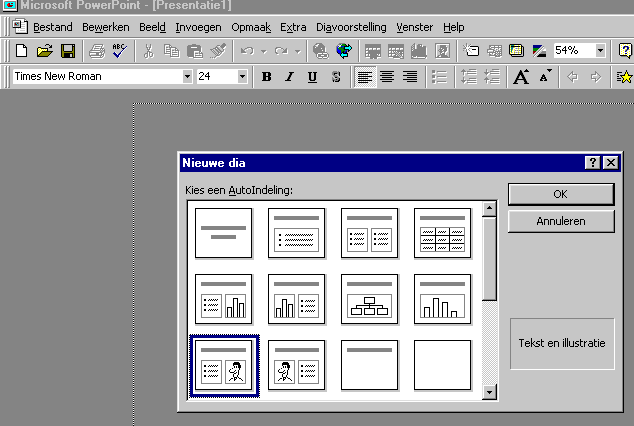Open the Venster menu

click(x=414, y=27)
